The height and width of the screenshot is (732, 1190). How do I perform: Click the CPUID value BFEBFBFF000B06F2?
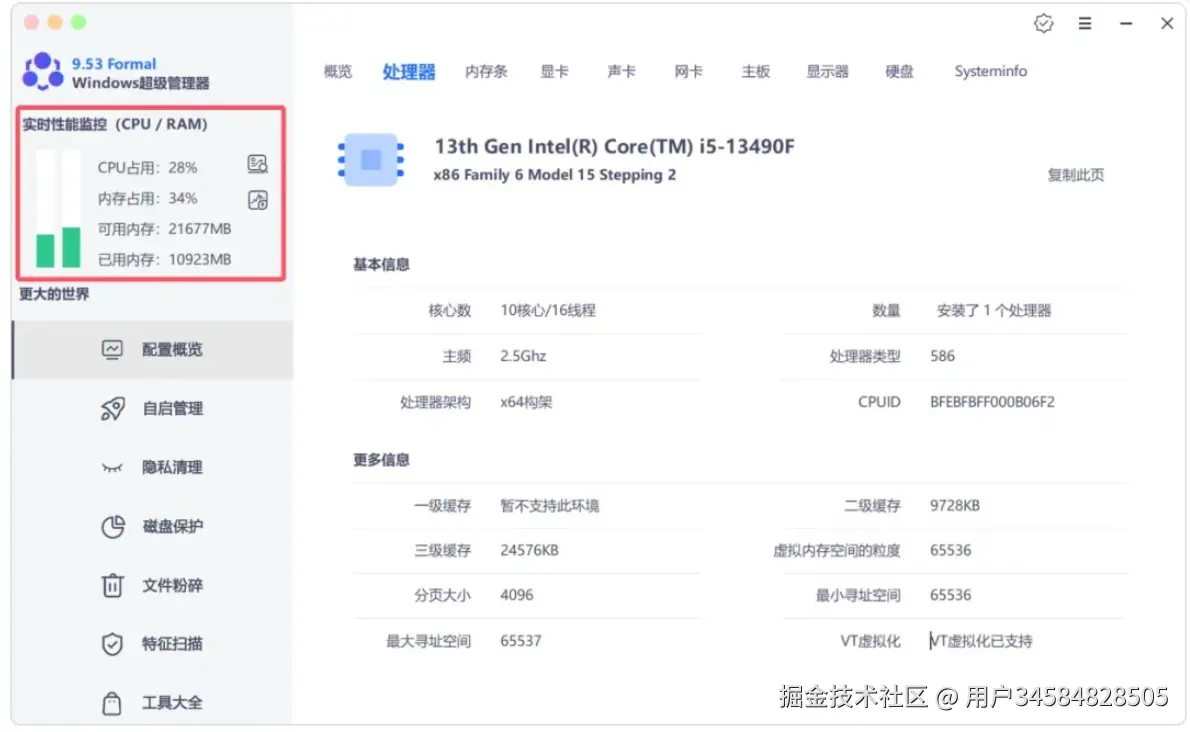992,402
